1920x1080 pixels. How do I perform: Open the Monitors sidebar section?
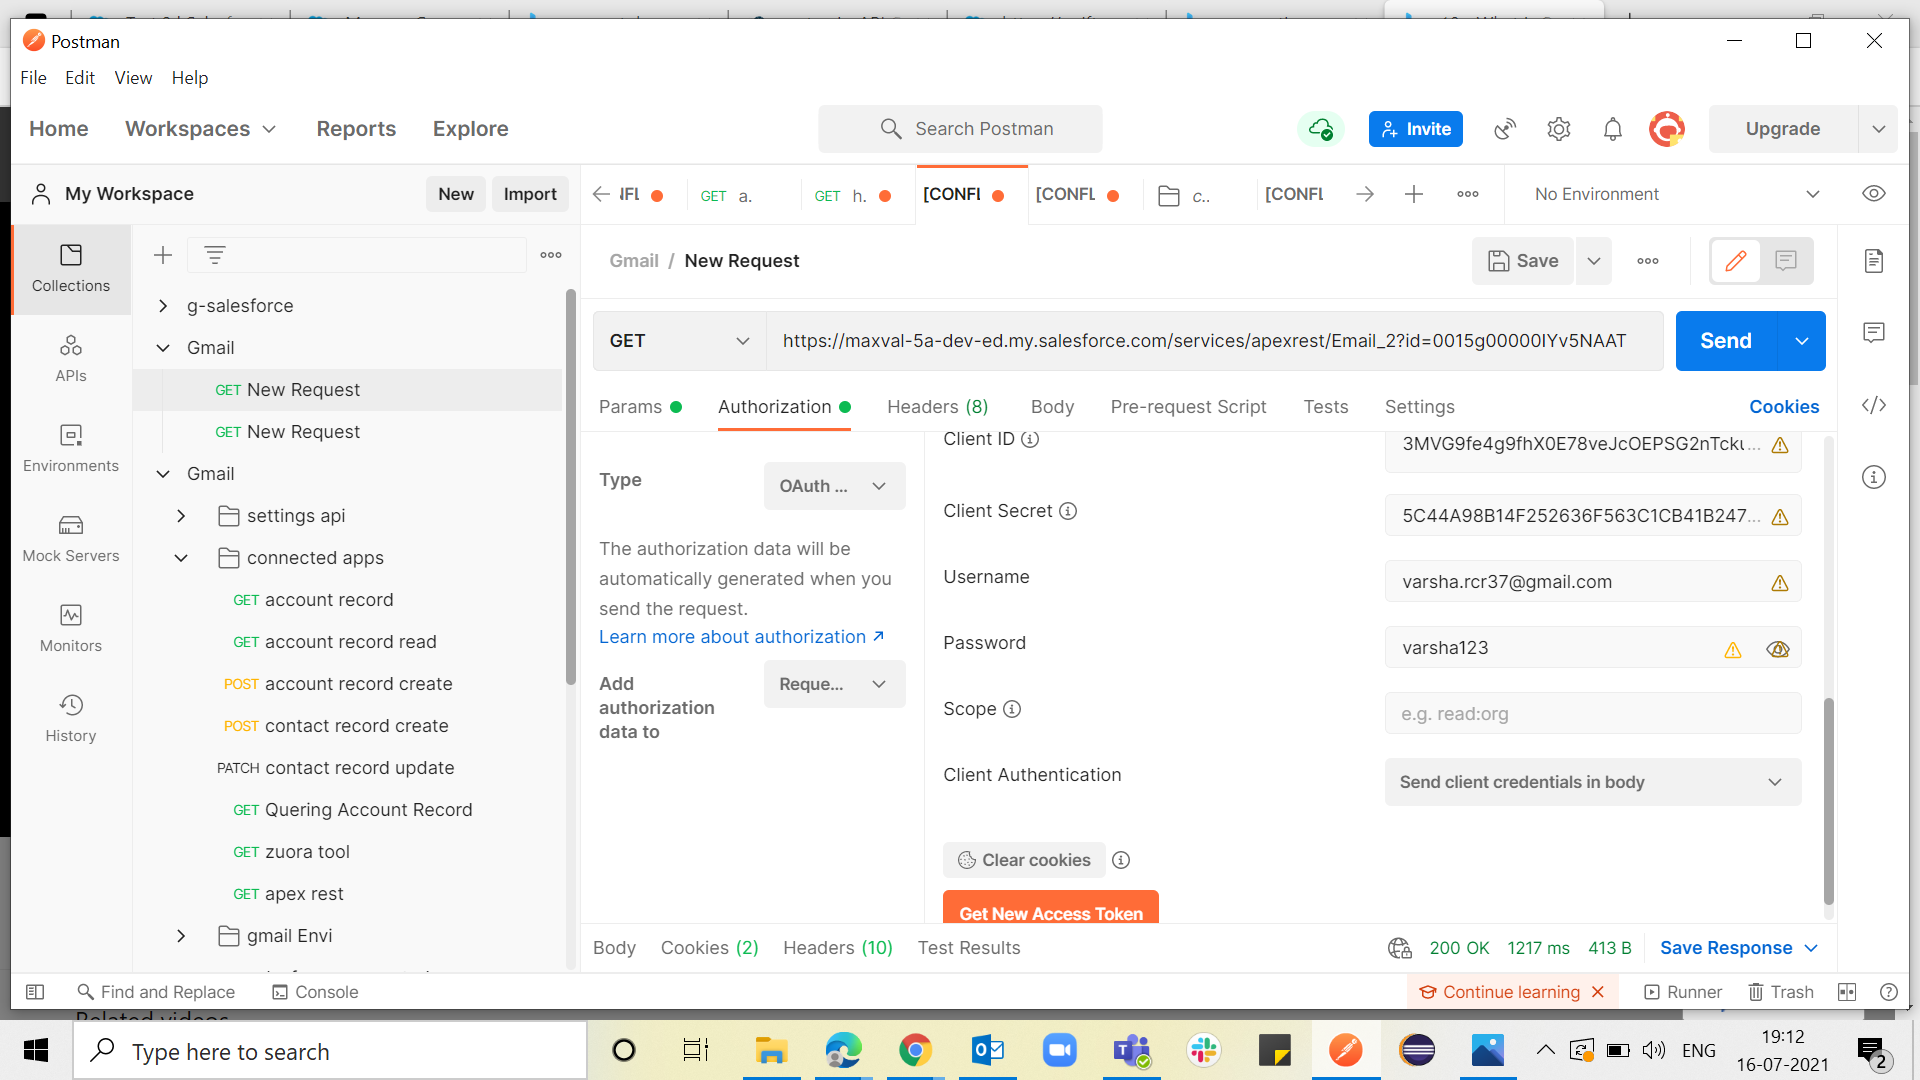tap(70, 628)
